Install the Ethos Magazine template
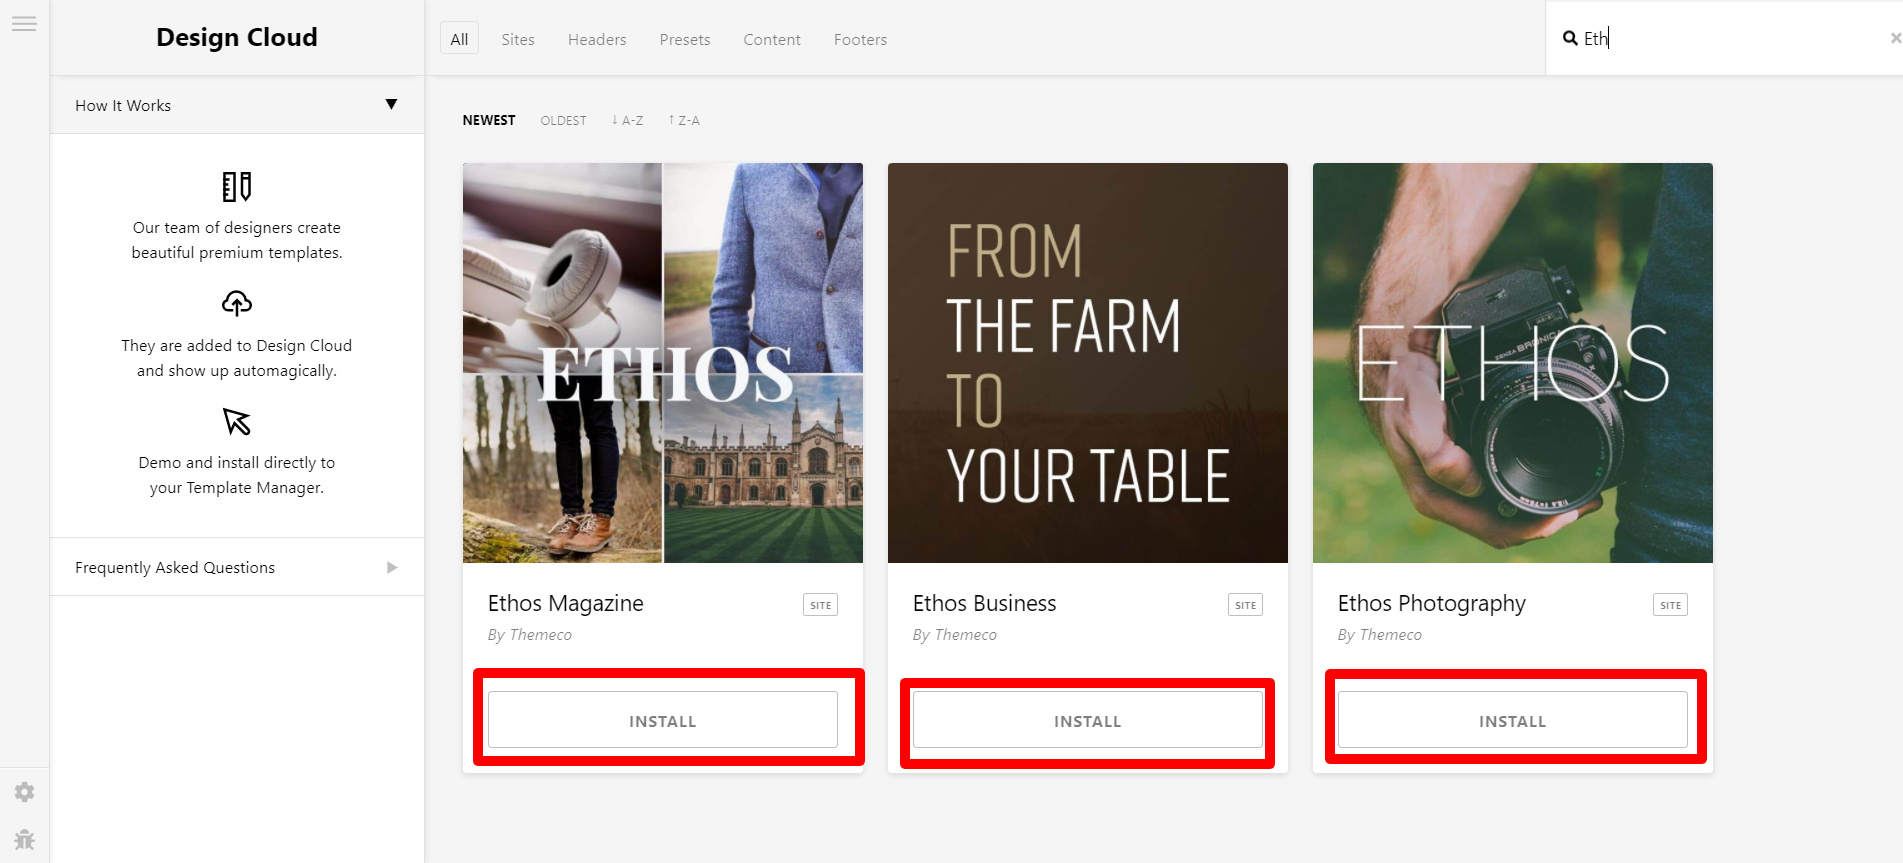Viewport: 1903px width, 863px height. tap(663, 720)
